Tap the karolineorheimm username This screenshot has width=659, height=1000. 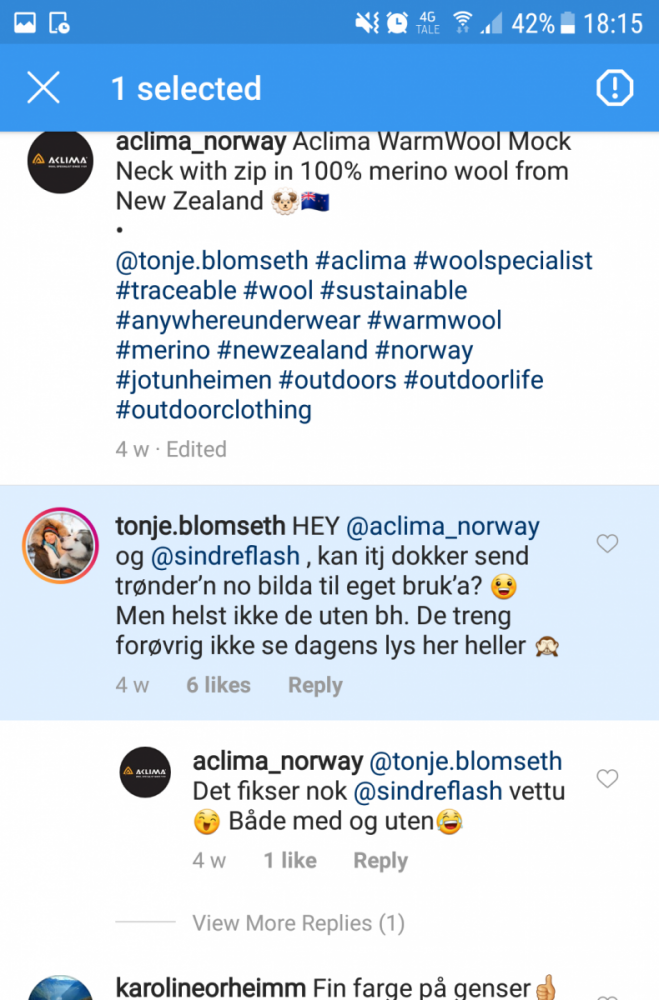[211, 985]
